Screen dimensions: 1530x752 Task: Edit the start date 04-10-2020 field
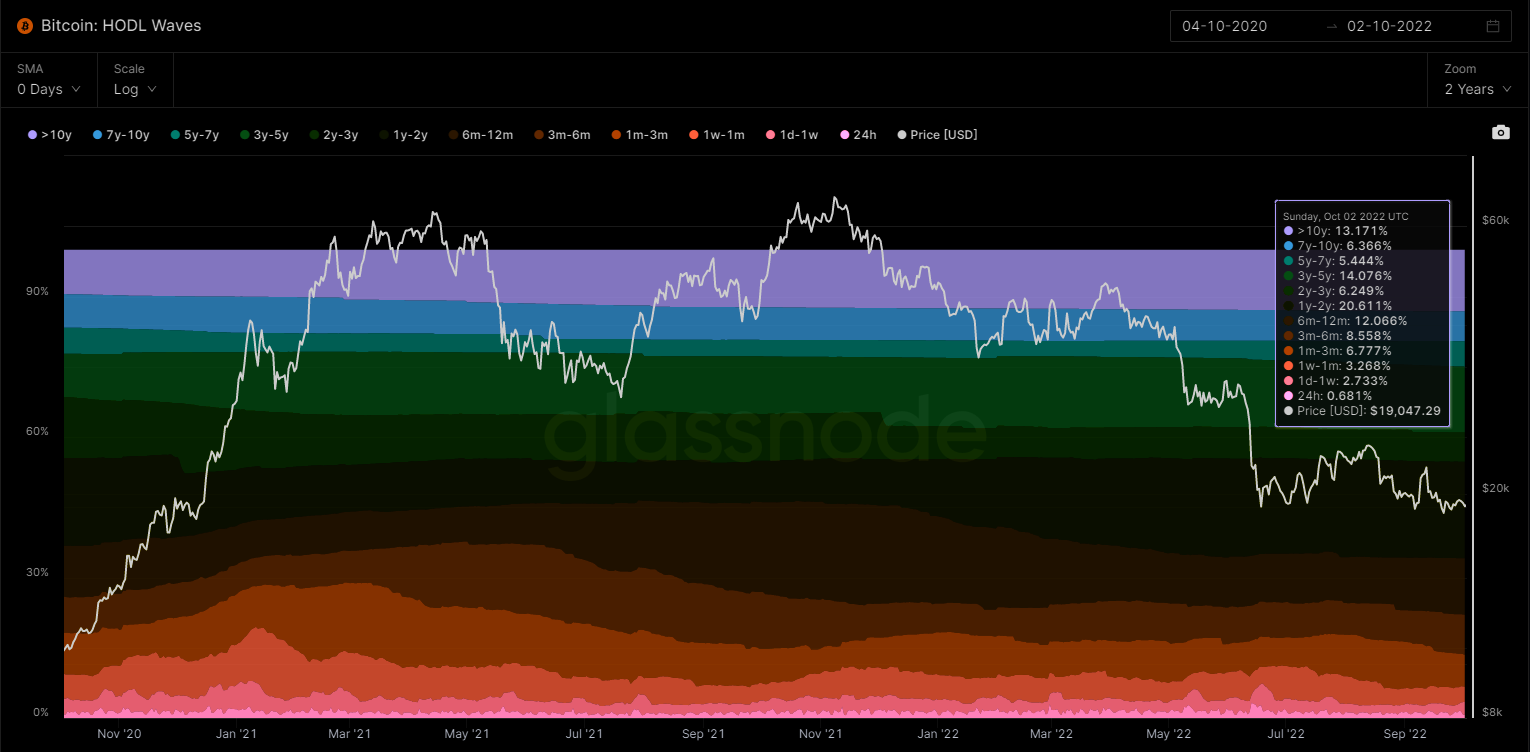(1224, 26)
